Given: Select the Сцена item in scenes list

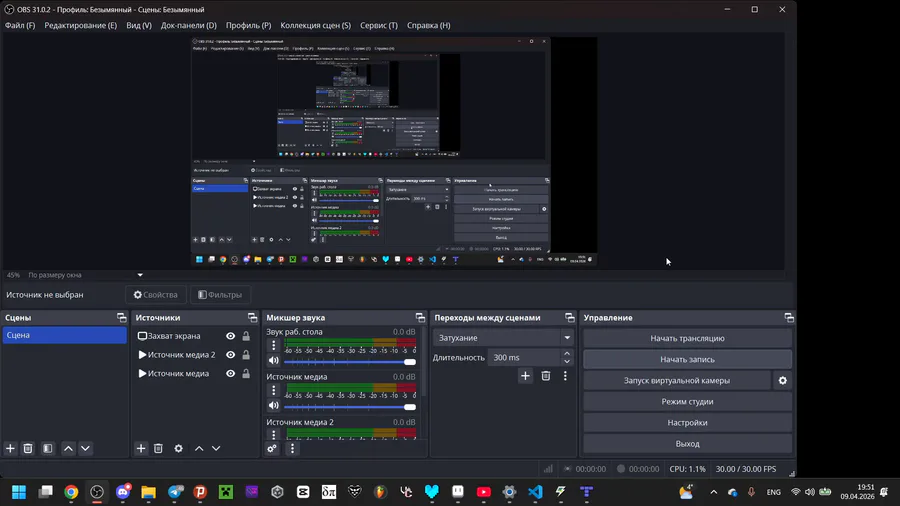Looking at the screenshot, I should tap(64, 335).
